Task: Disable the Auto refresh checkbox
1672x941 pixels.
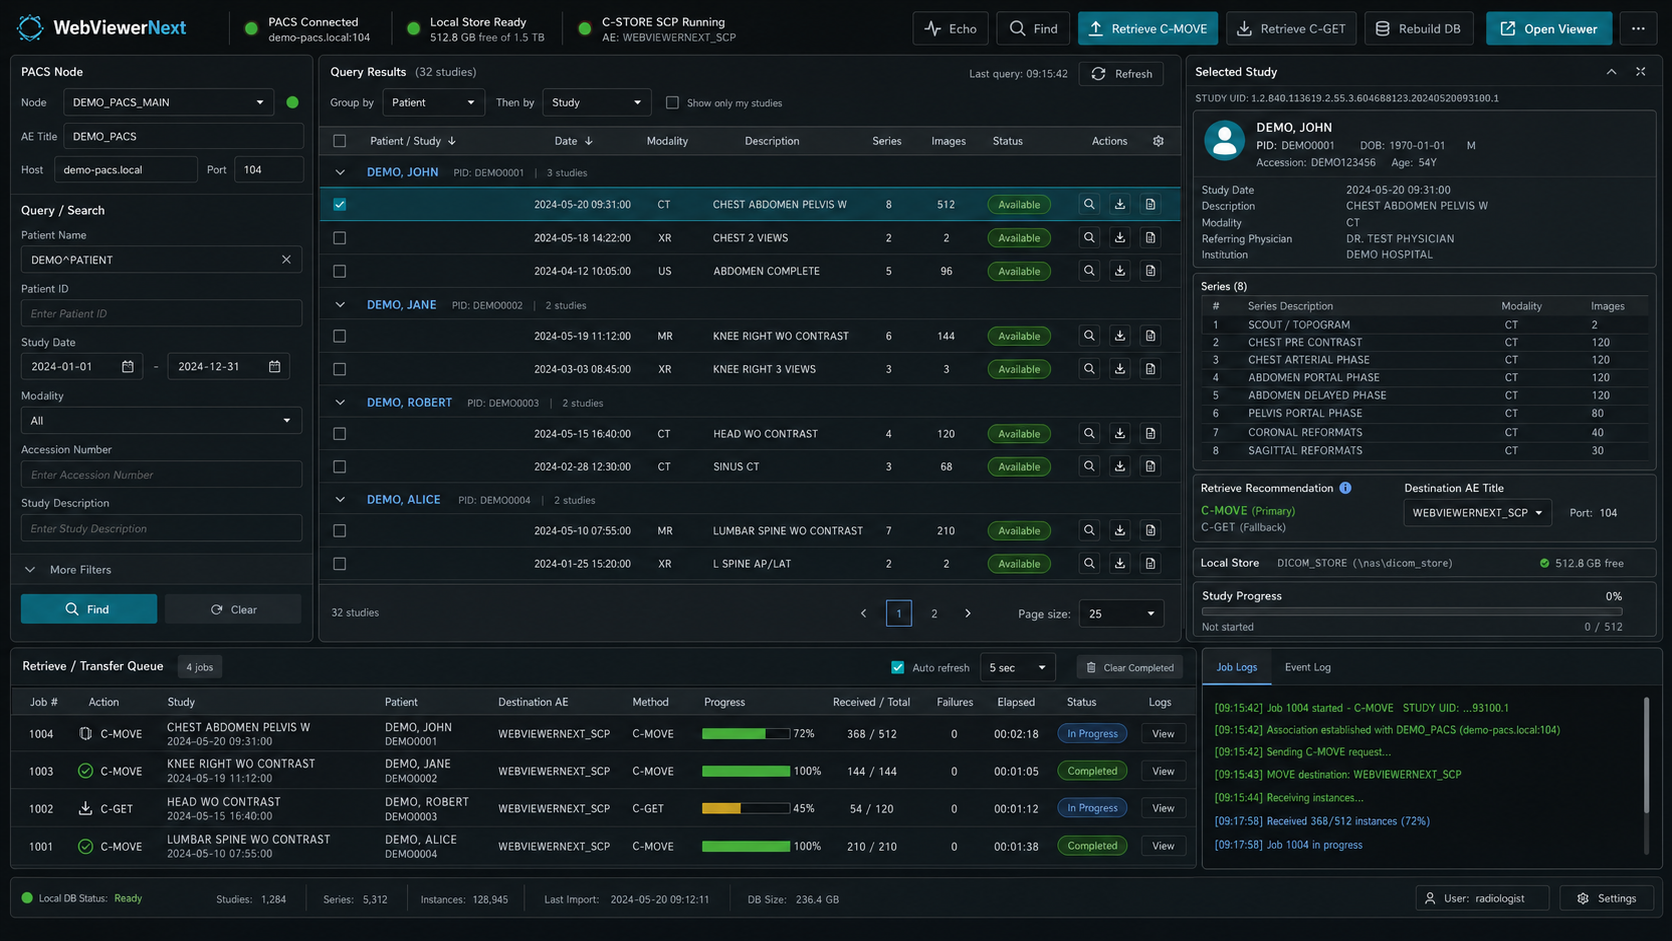Action: 898,668
